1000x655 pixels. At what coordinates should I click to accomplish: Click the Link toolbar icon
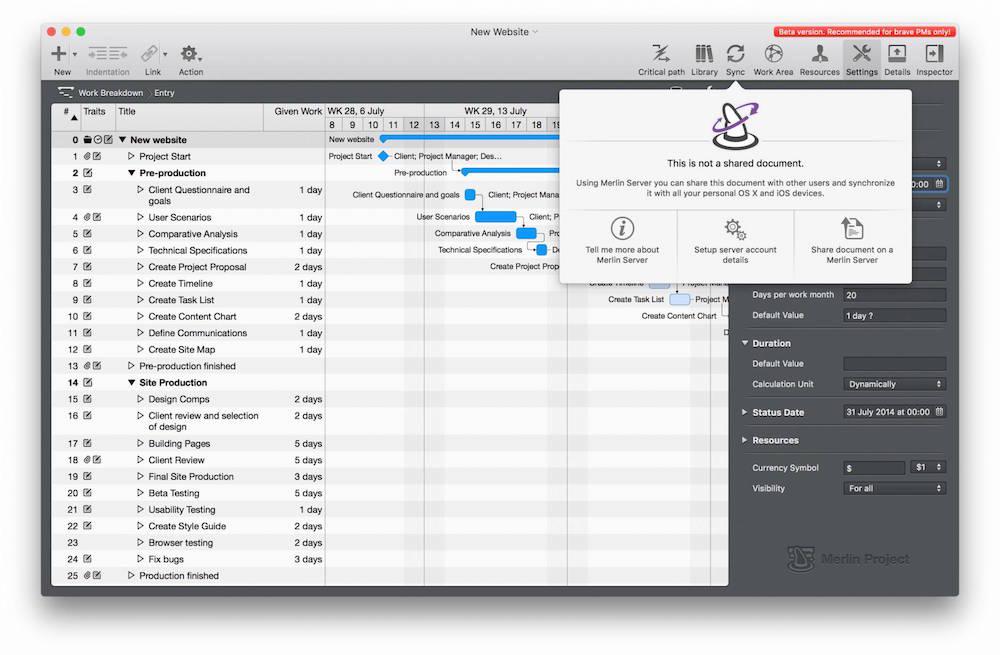point(149,54)
